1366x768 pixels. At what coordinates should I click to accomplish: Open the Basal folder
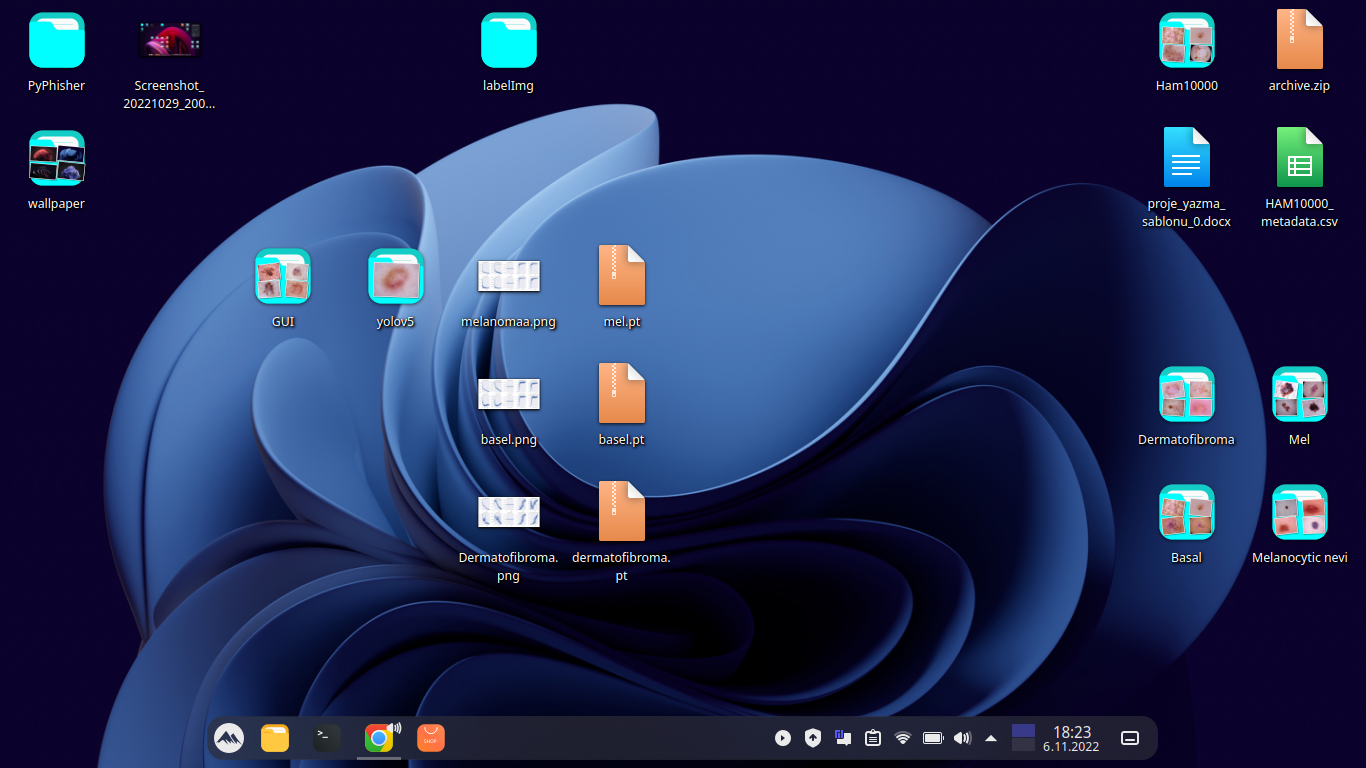click(x=1187, y=512)
